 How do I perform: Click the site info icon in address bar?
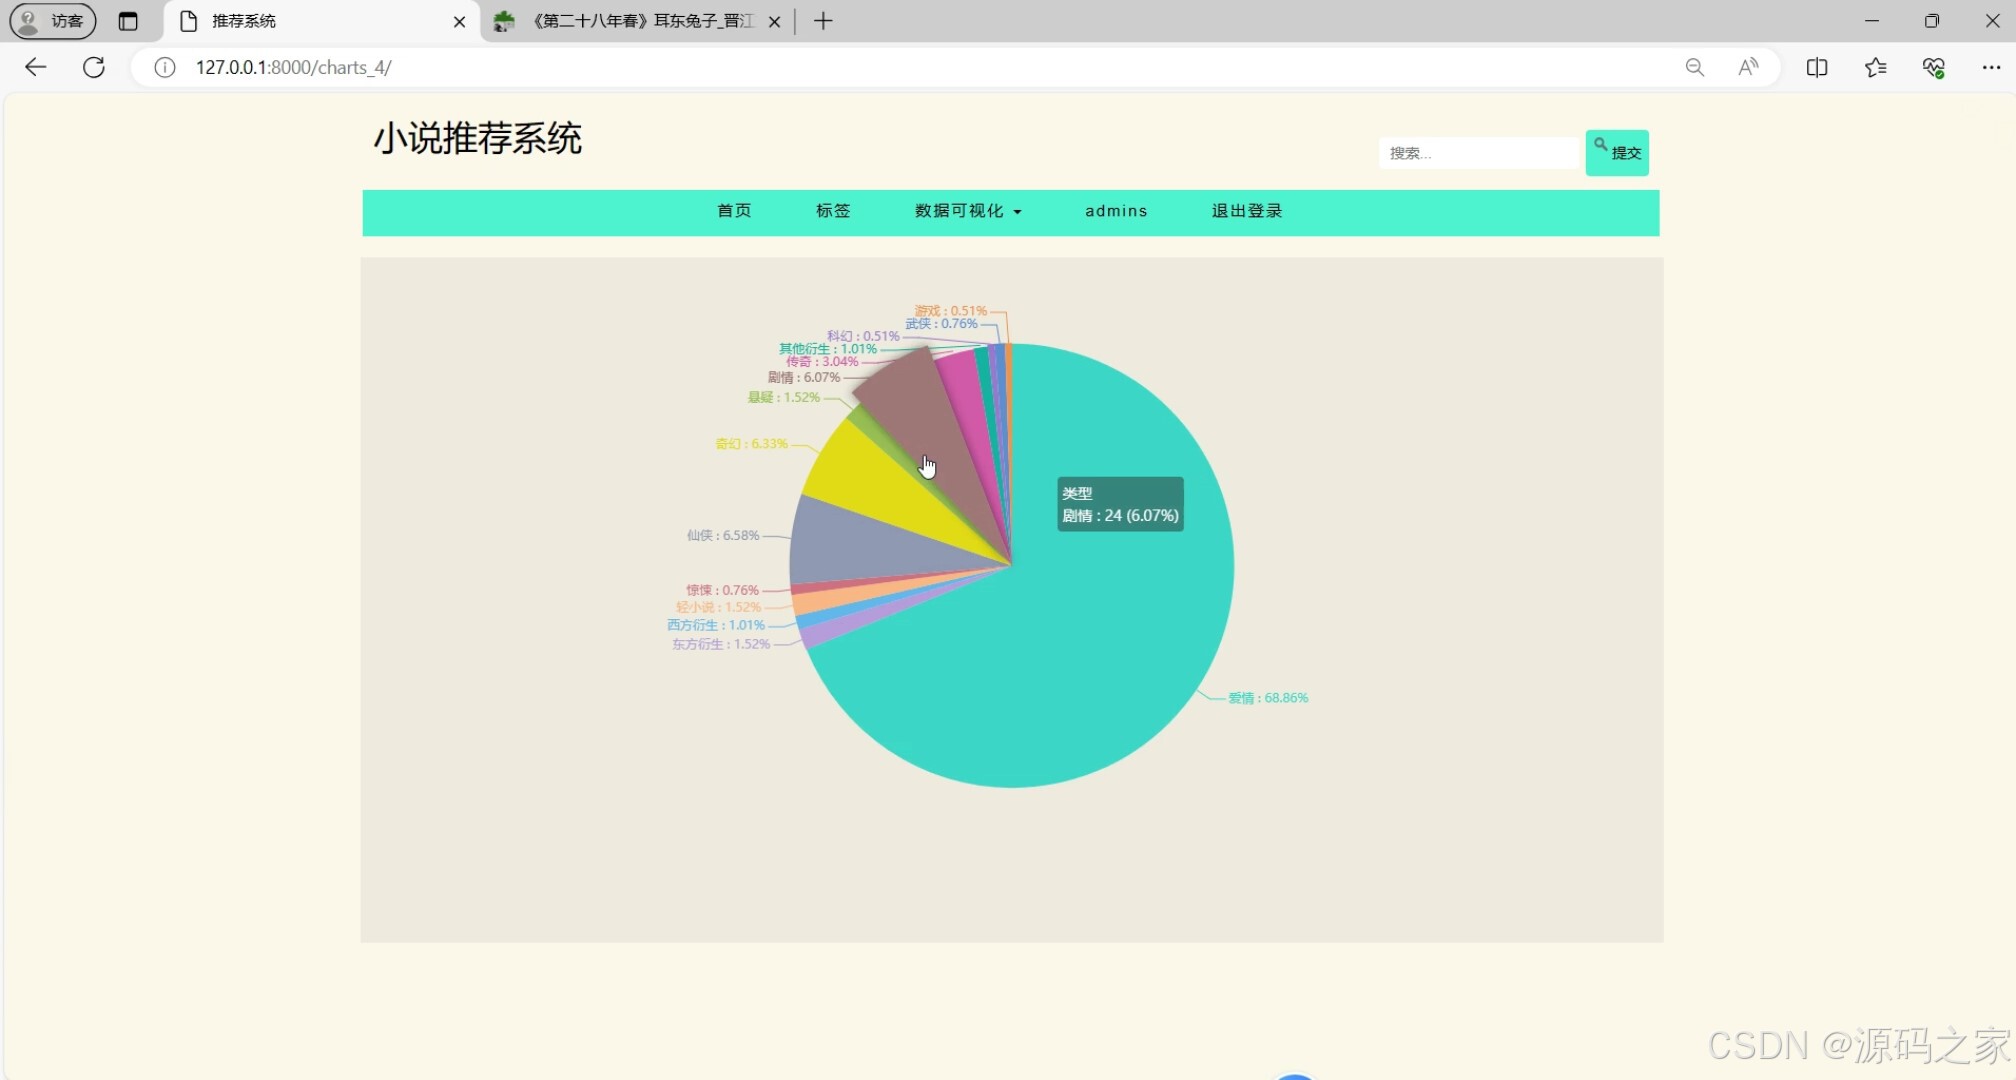pyautogui.click(x=164, y=67)
